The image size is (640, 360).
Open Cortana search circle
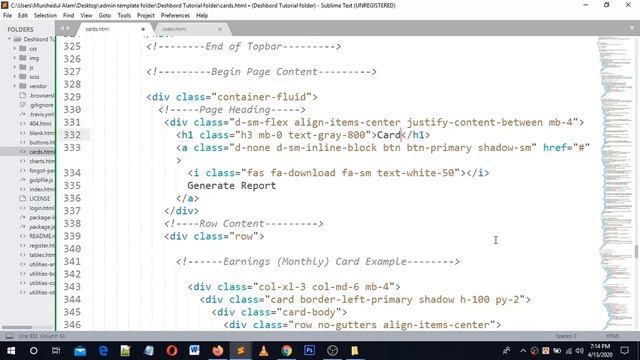click(33, 351)
